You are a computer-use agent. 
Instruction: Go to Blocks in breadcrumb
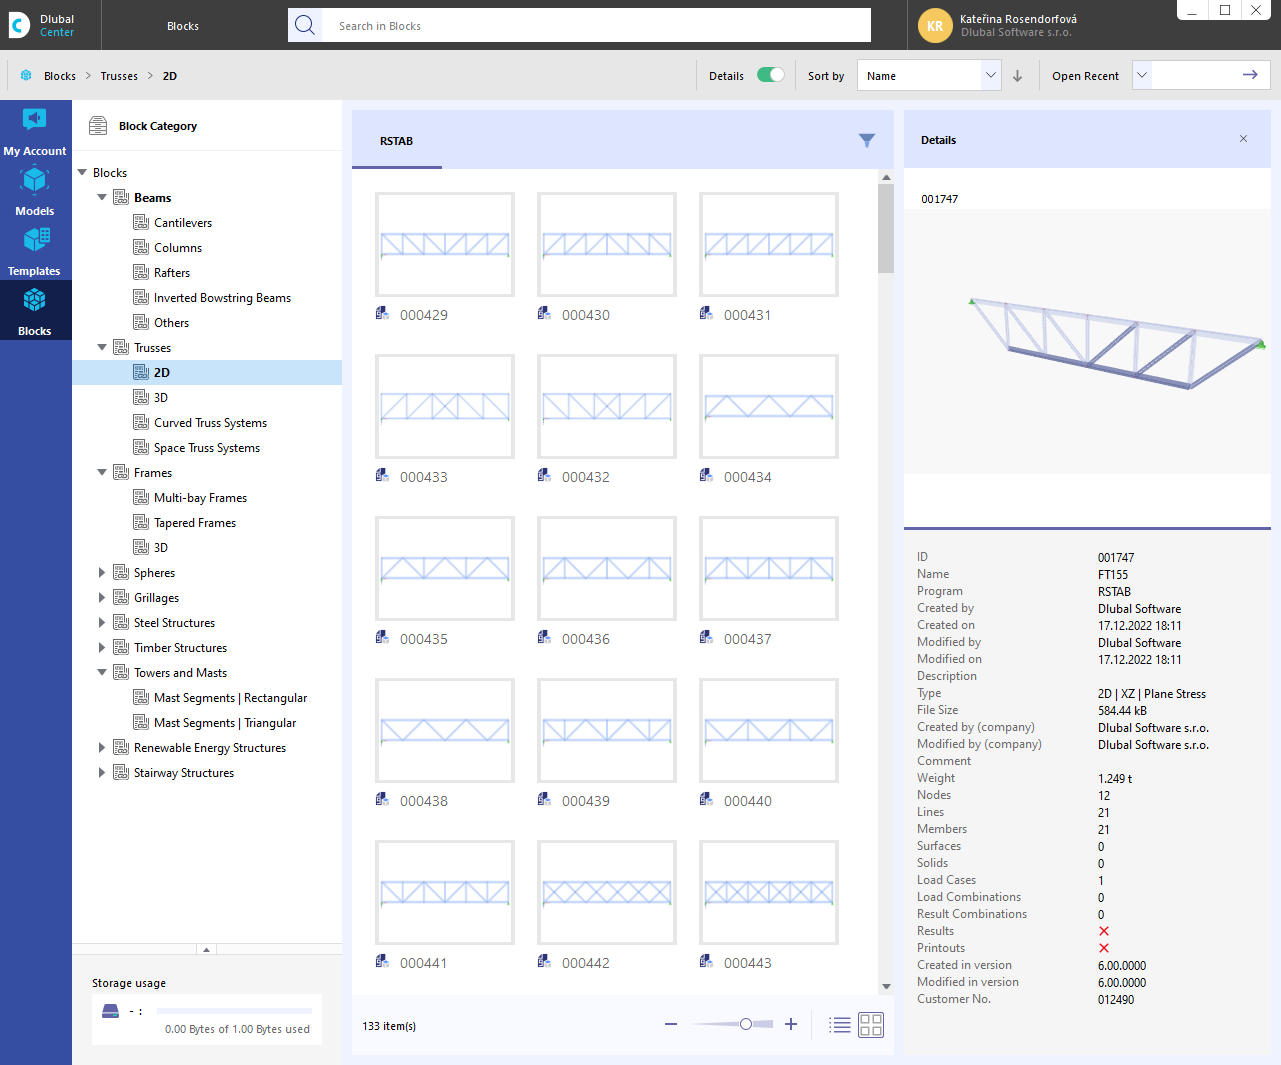pyautogui.click(x=60, y=76)
